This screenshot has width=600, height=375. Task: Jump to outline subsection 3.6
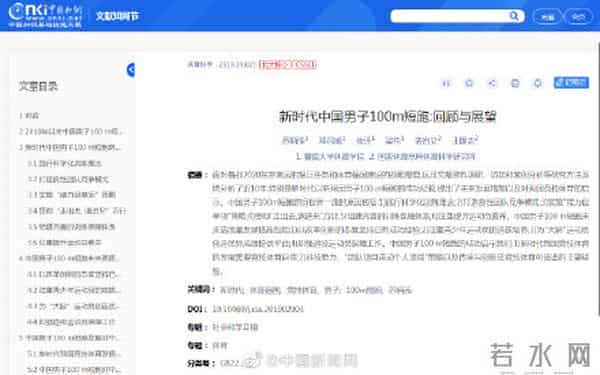click(65, 243)
